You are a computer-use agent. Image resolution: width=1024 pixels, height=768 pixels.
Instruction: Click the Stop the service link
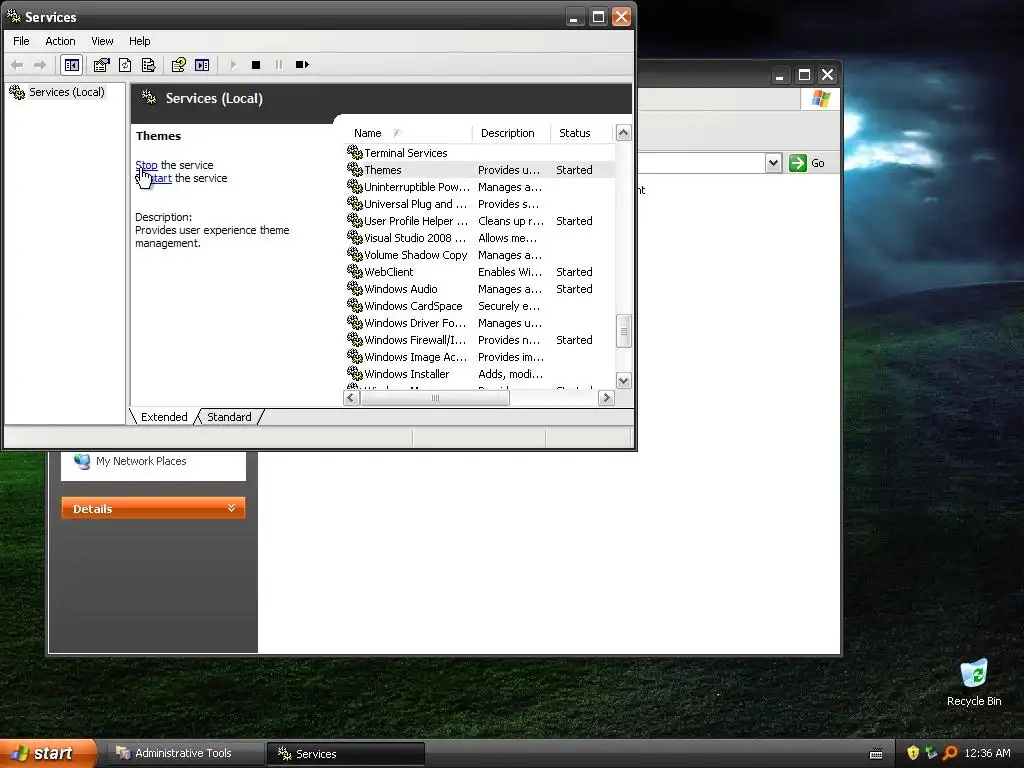click(x=146, y=165)
